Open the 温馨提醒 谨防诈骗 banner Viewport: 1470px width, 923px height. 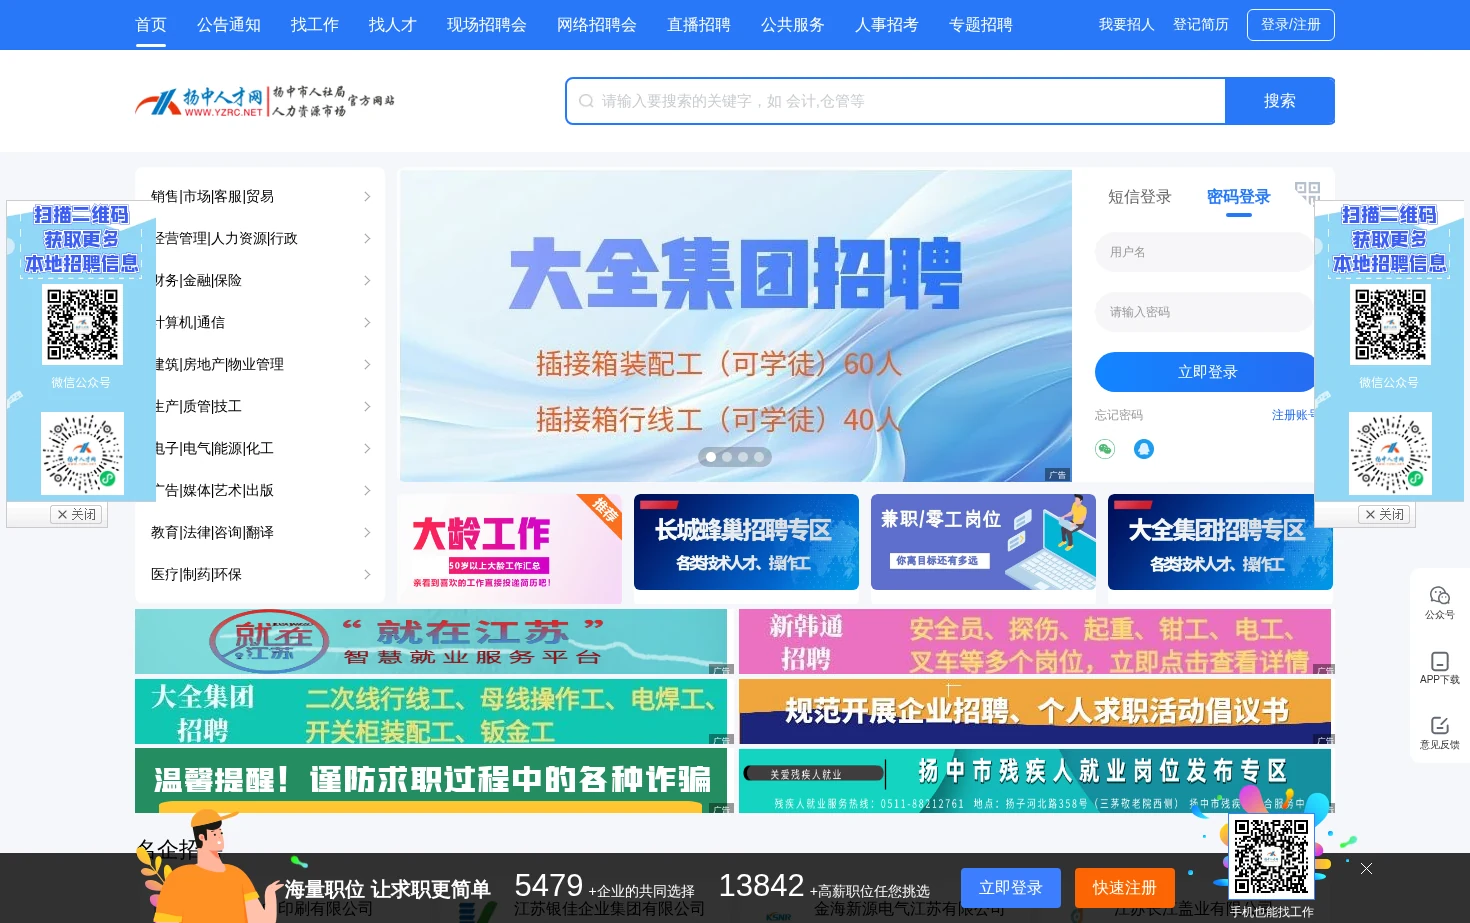pyautogui.click(x=431, y=781)
